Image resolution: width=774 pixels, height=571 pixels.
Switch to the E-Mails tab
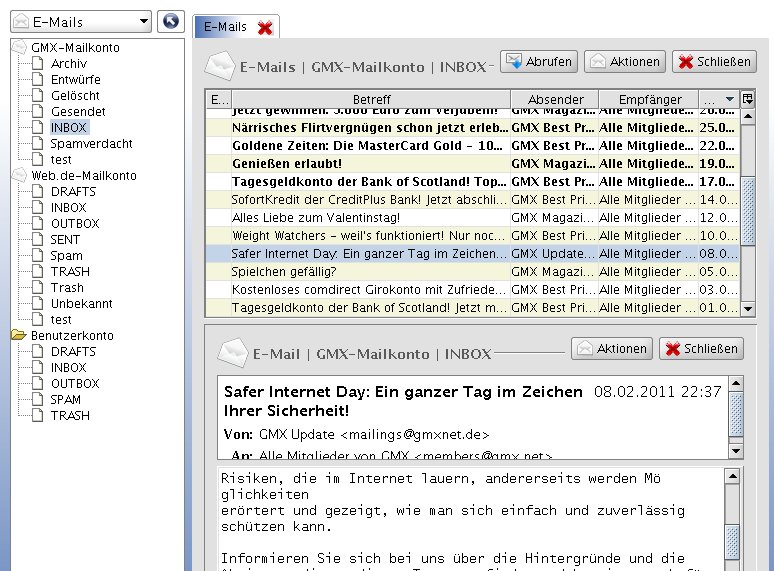tap(225, 27)
